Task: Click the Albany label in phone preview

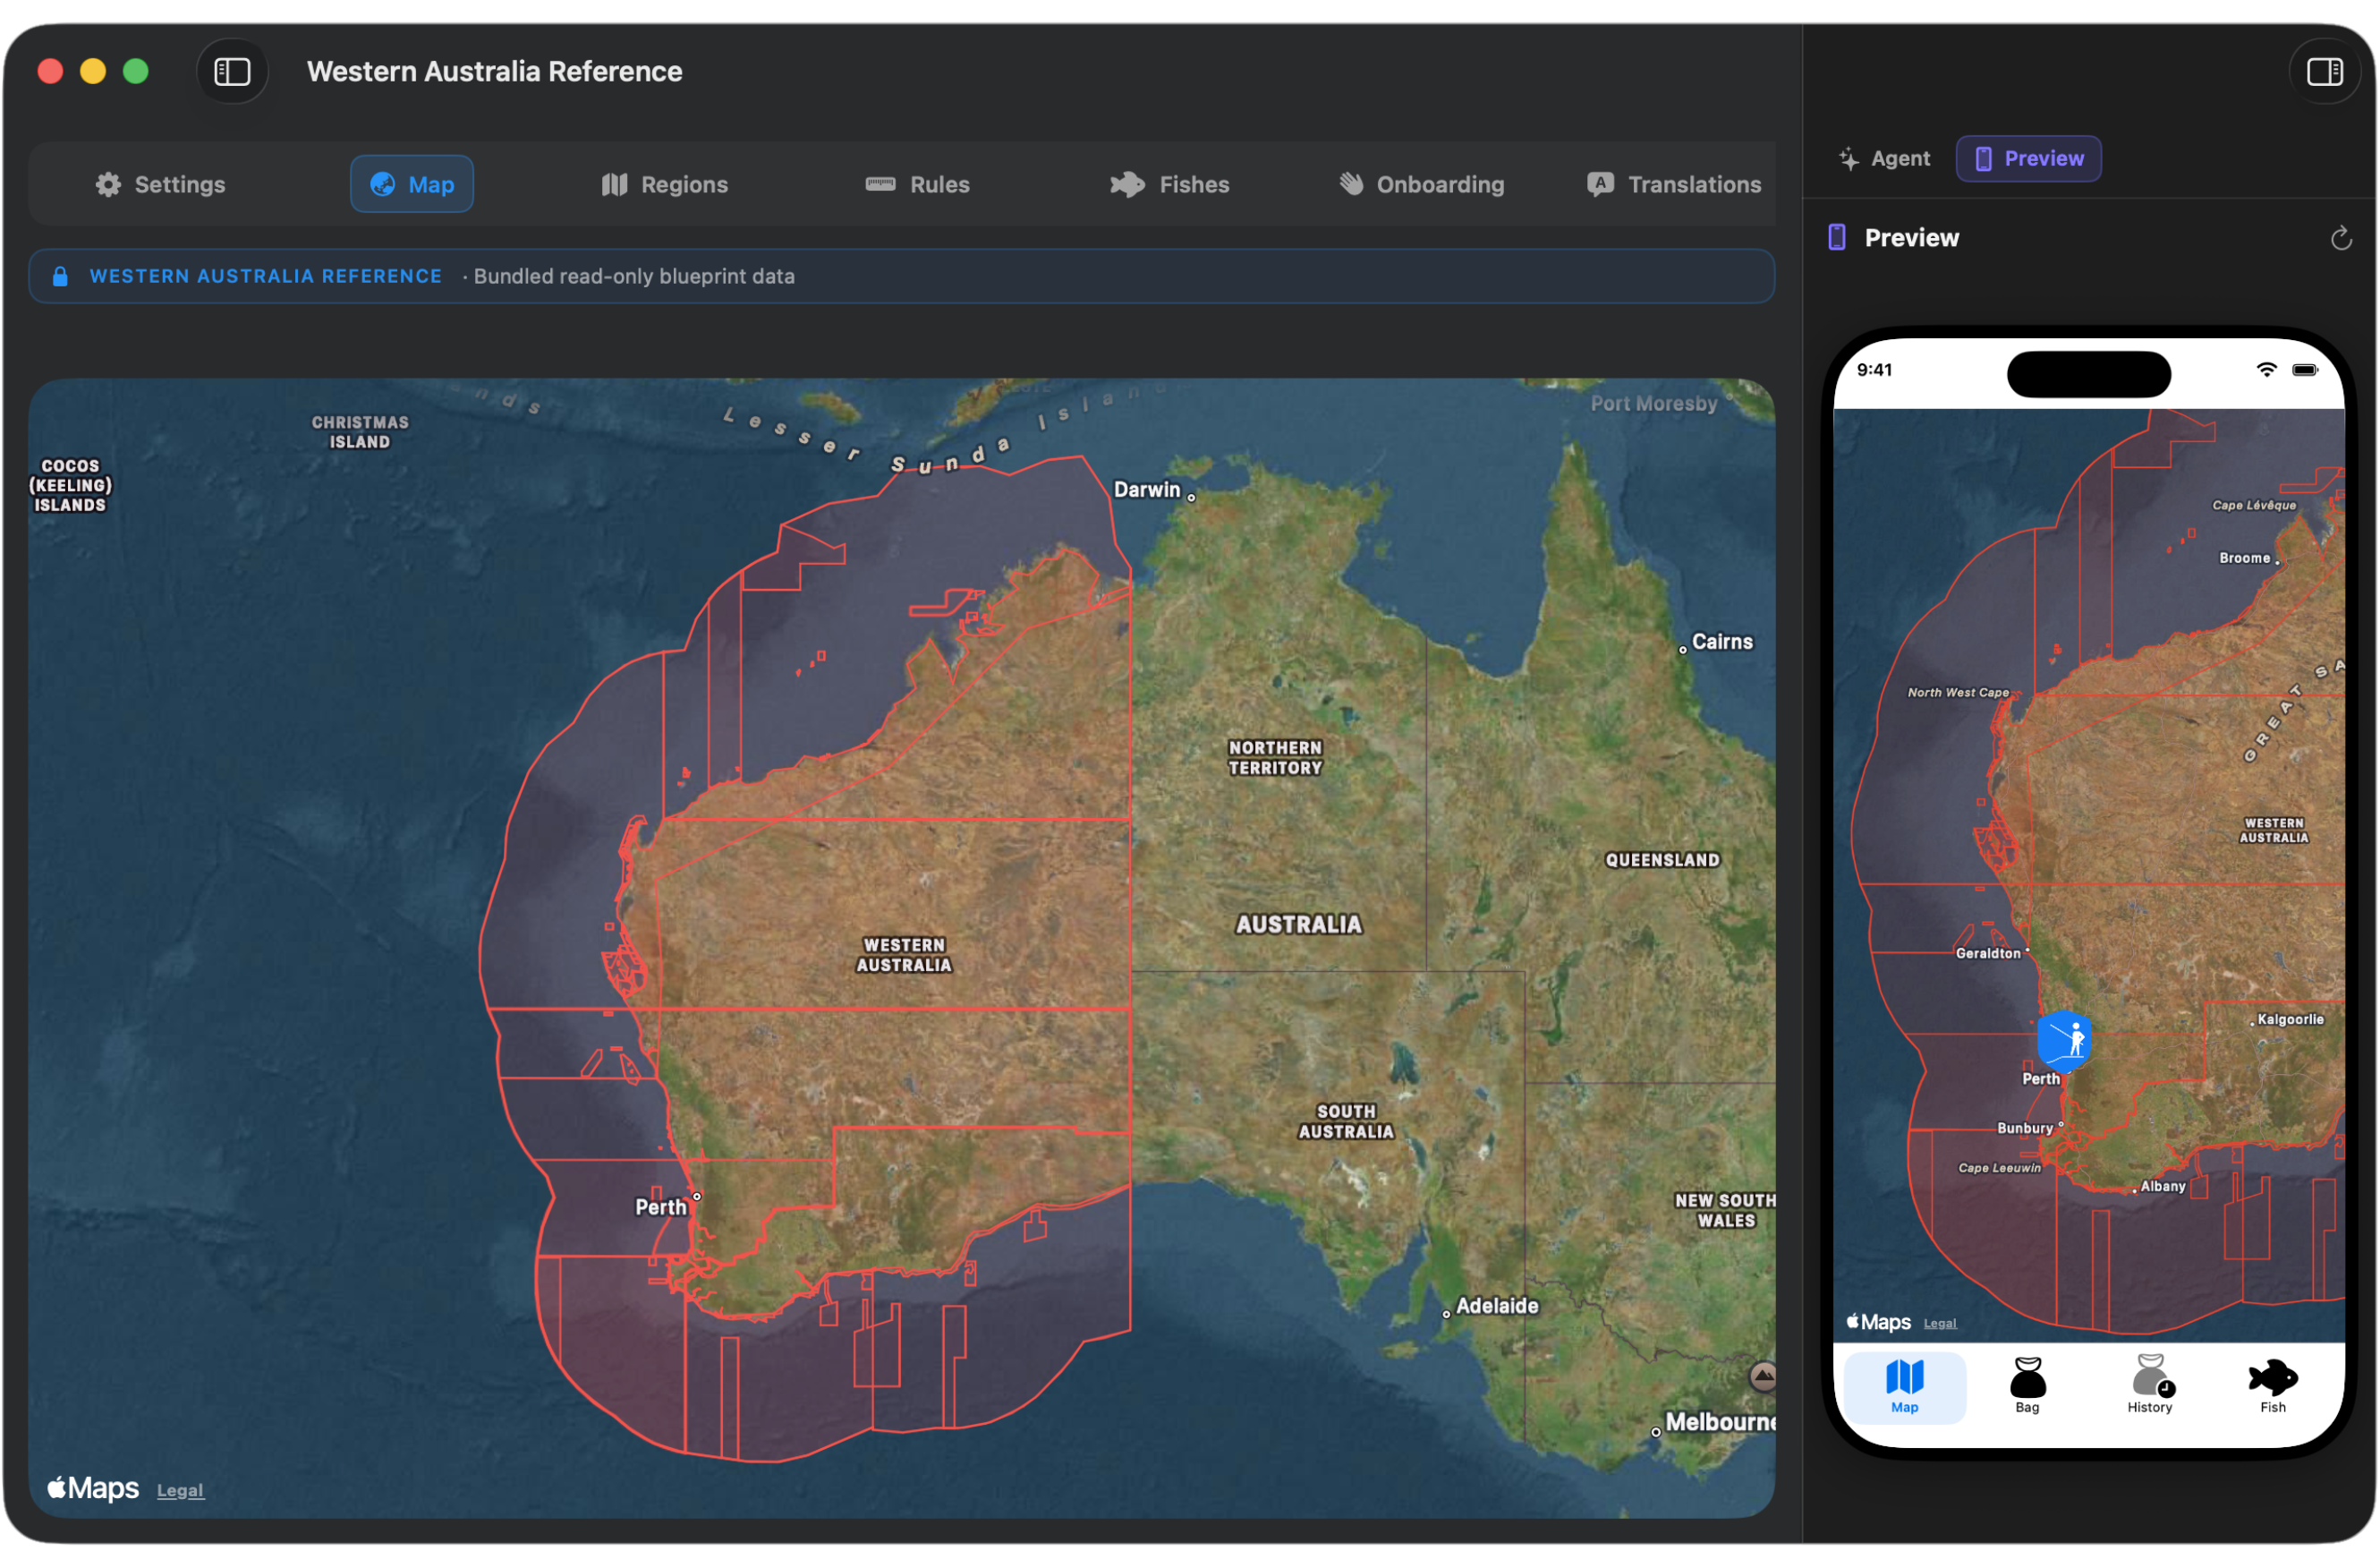Action: tap(2163, 1187)
